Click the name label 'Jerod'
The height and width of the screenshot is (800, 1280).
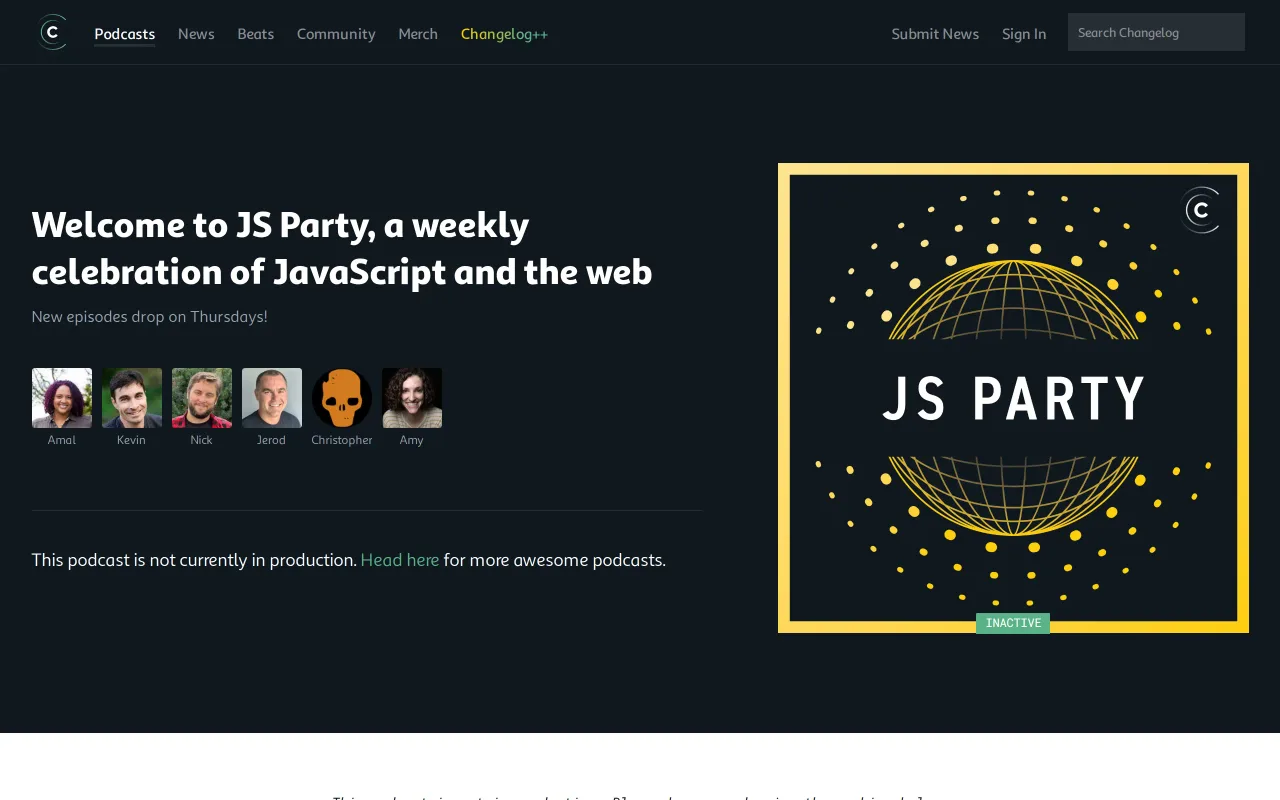point(271,440)
